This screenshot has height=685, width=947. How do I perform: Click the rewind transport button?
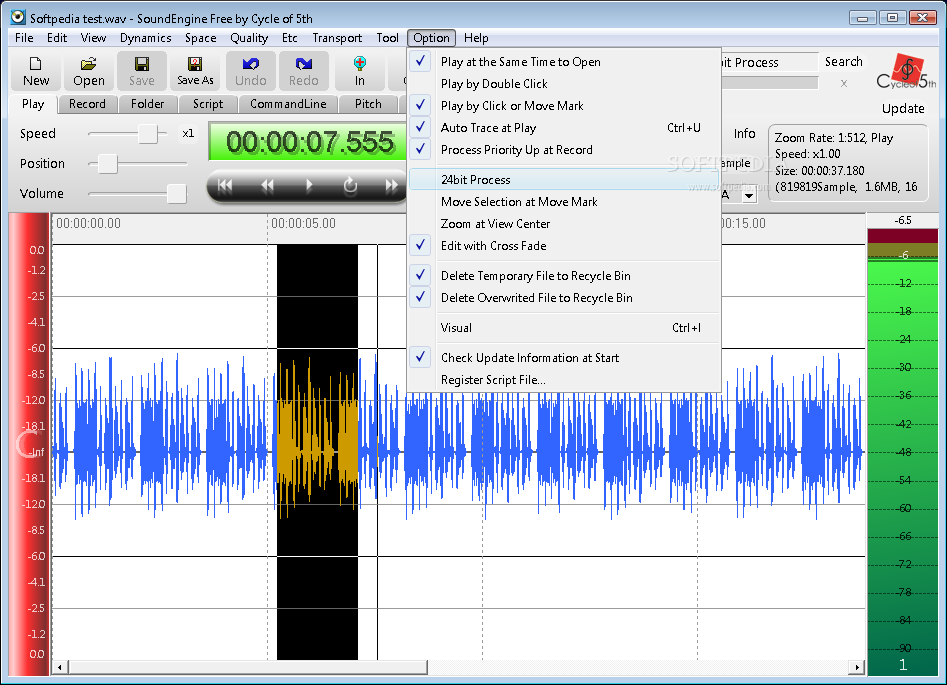pyautogui.click(x=267, y=186)
